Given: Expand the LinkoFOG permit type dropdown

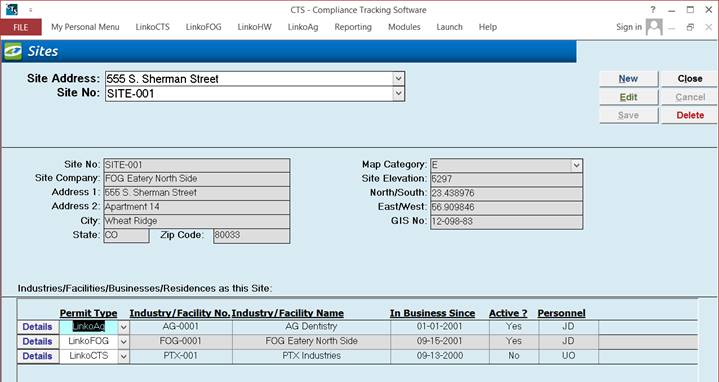Looking at the screenshot, I should click(123, 342).
